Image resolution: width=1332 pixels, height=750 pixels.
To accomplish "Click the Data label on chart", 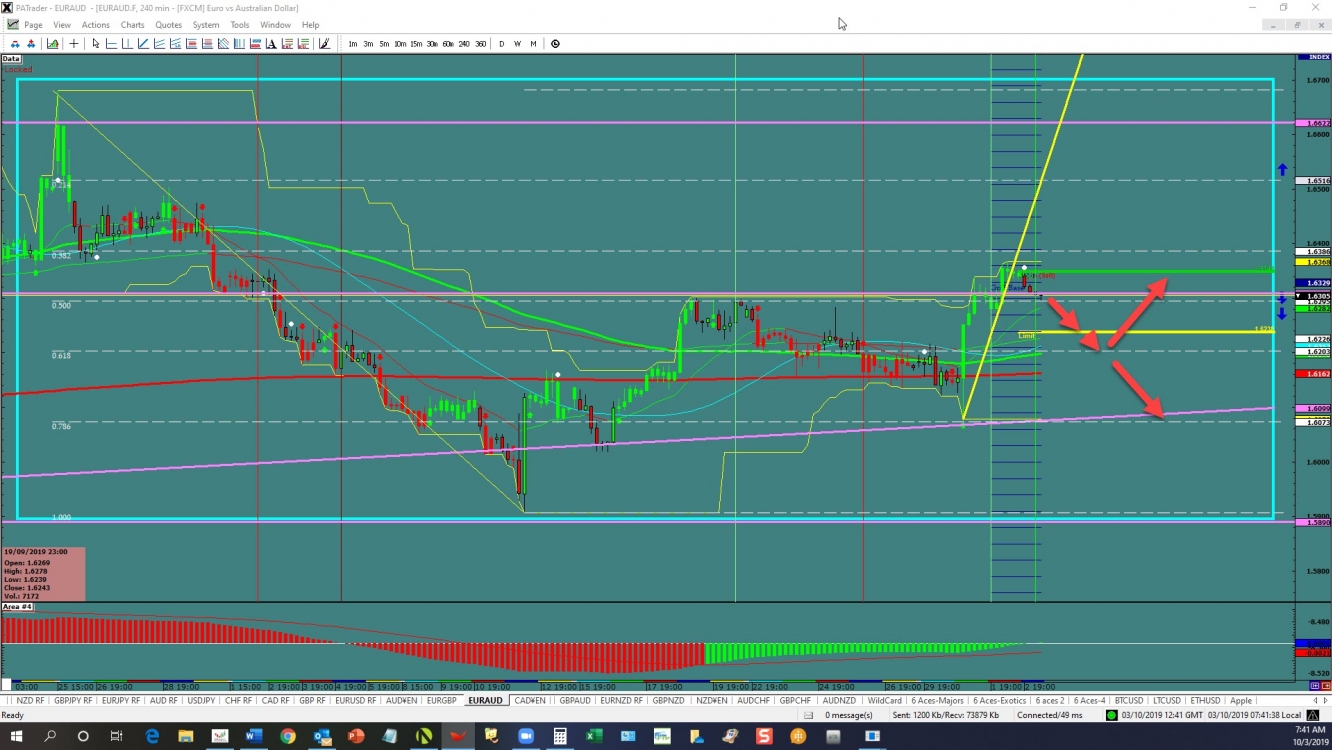I will (11, 59).
